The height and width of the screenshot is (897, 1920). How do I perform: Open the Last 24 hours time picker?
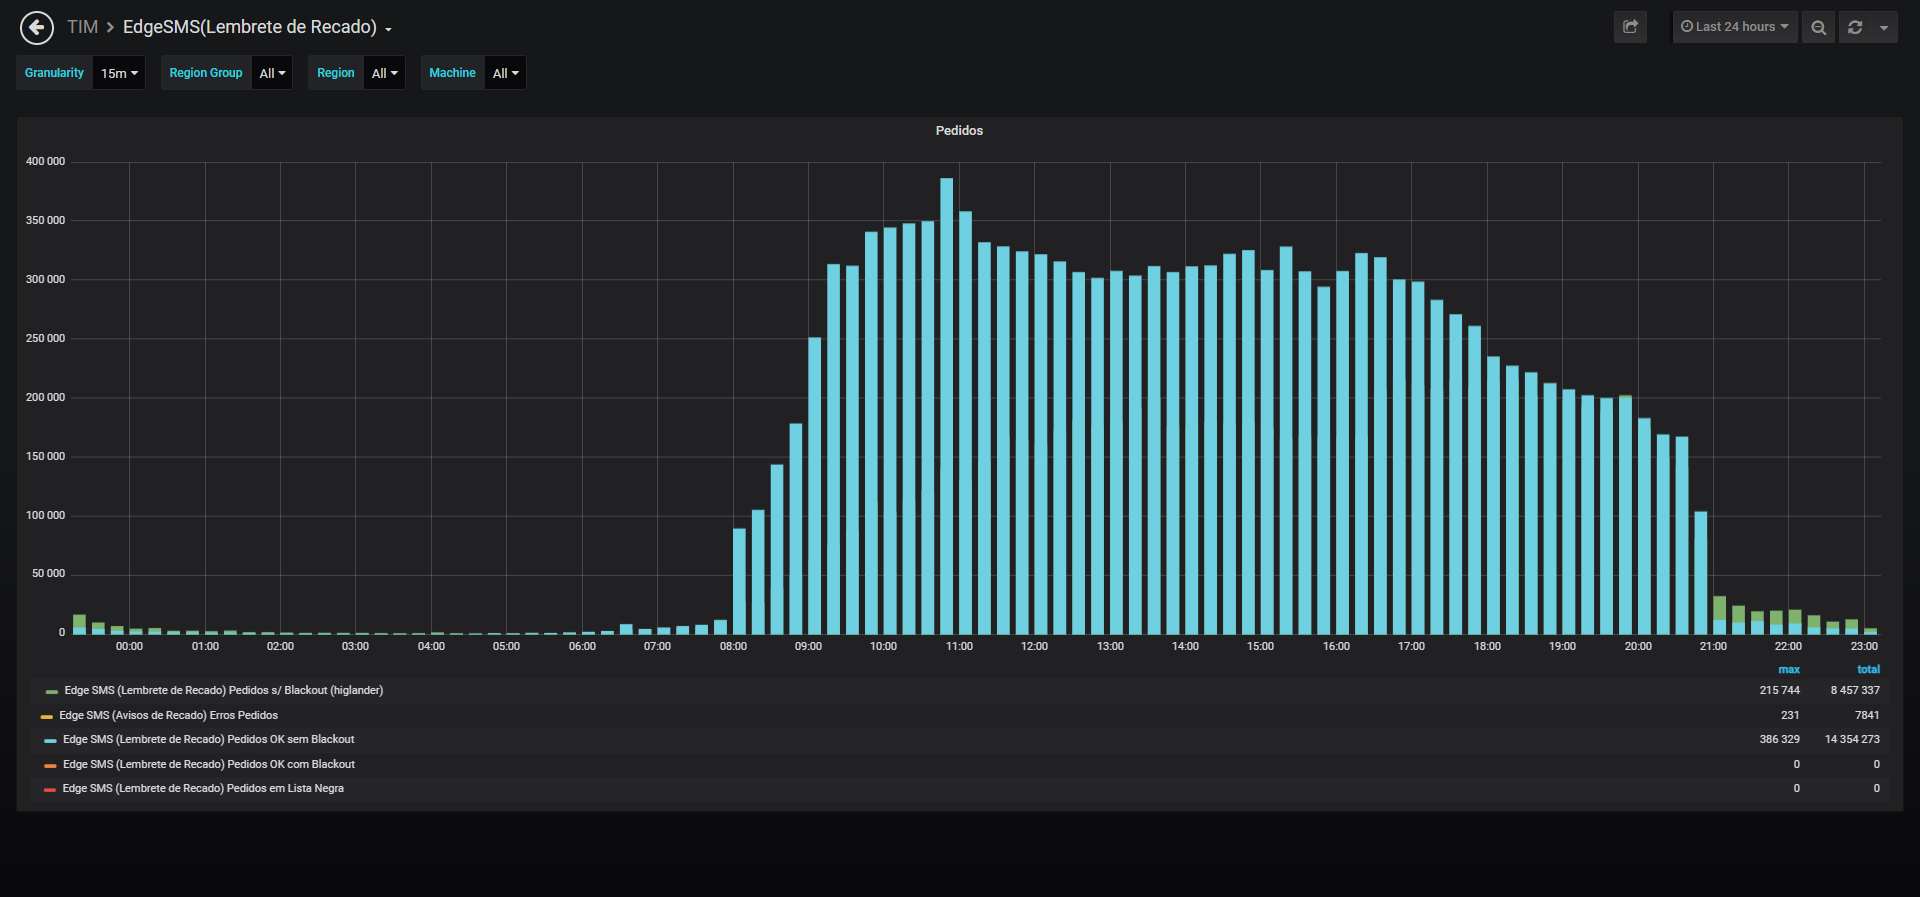(x=1735, y=27)
